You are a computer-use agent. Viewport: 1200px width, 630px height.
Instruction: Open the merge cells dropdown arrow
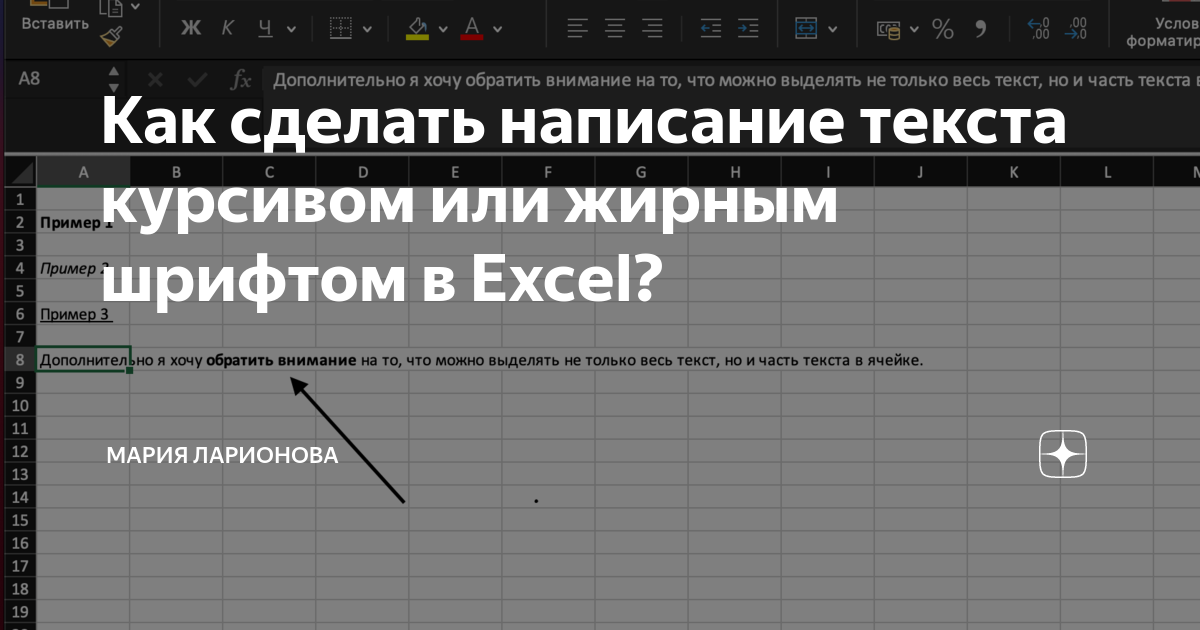pos(834,29)
